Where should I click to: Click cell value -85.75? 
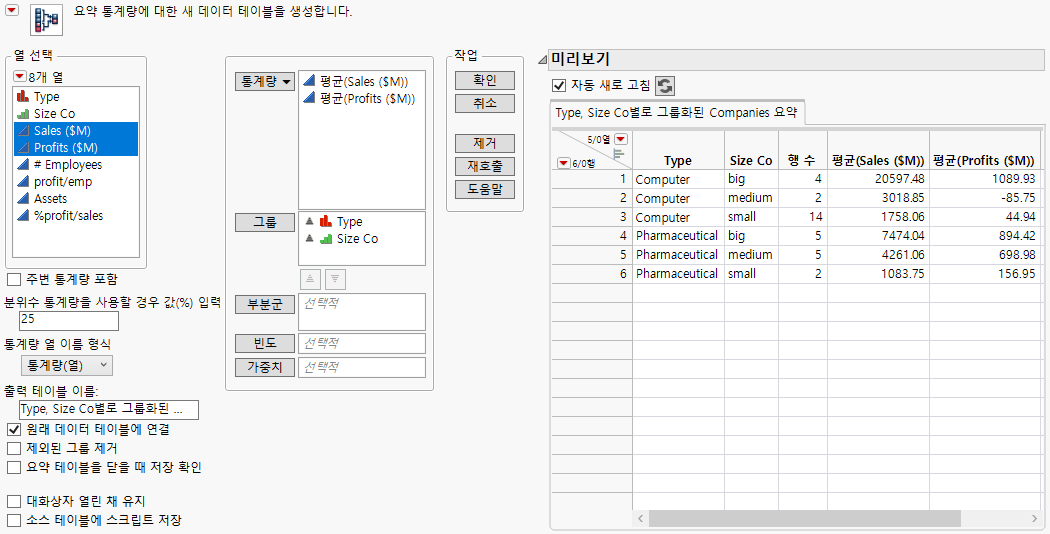click(984, 198)
